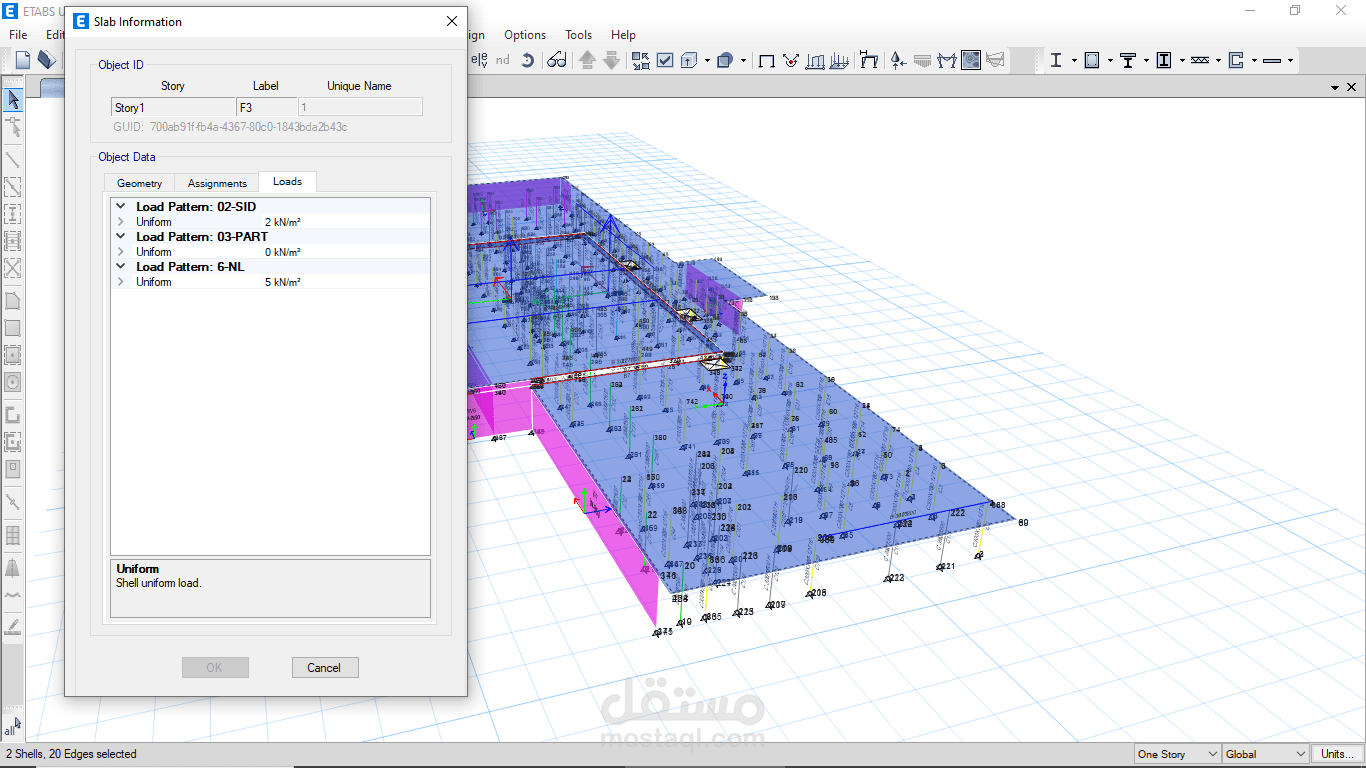This screenshot has height=768, width=1366.
Task: Open the Tools menu
Action: (x=579, y=34)
